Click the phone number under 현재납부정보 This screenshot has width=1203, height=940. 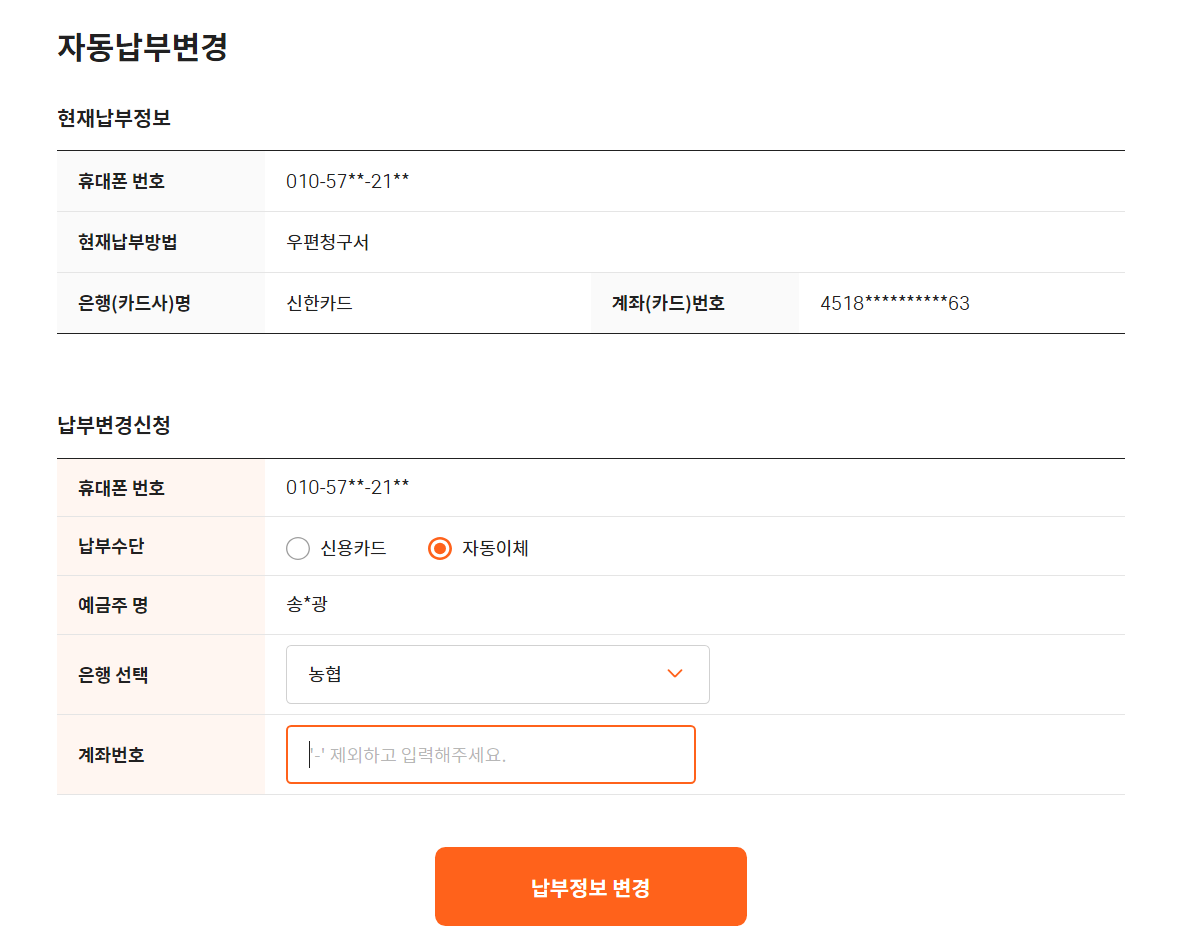click(348, 181)
